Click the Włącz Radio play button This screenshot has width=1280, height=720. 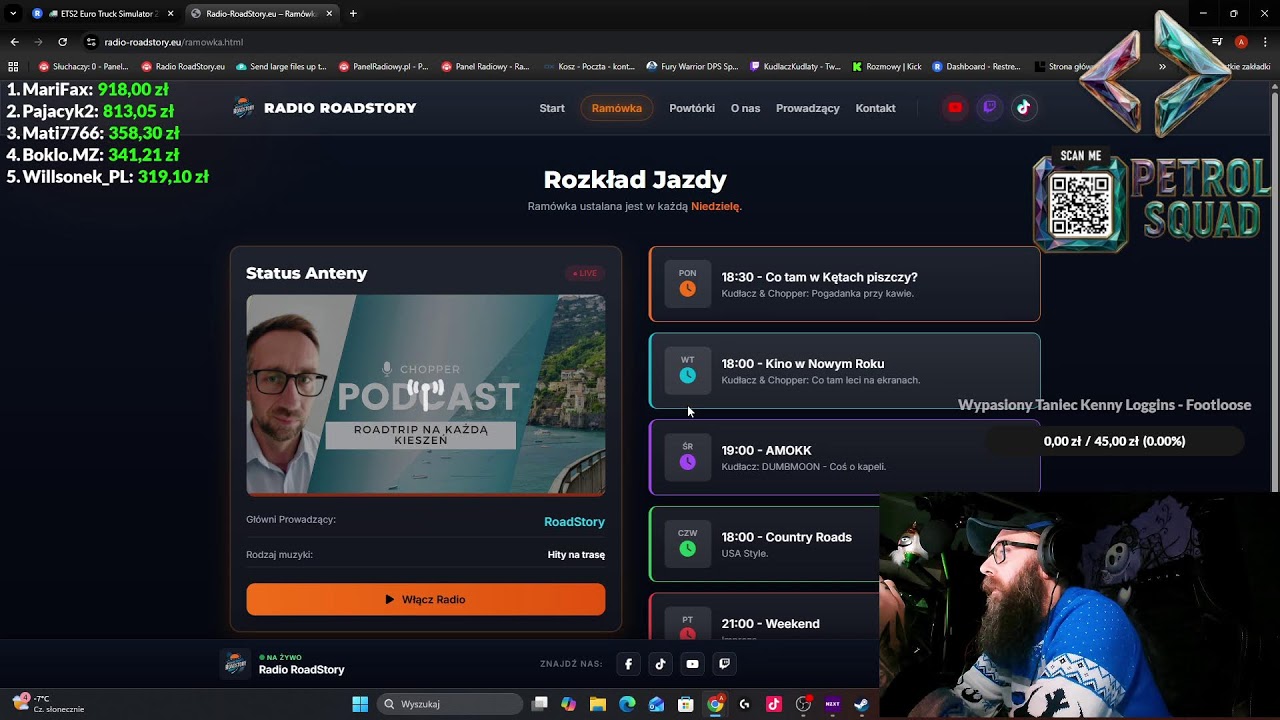(x=426, y=599)
